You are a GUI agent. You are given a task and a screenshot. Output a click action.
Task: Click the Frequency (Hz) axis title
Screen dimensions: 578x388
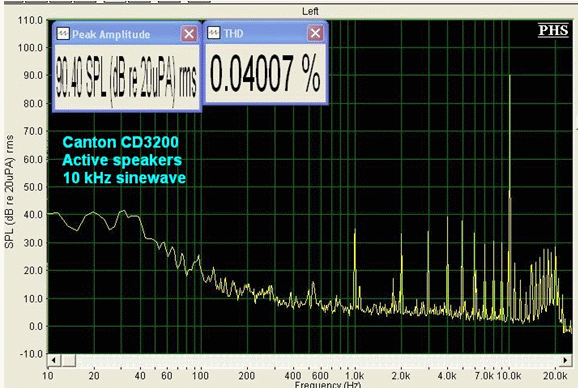click(327, 385)
